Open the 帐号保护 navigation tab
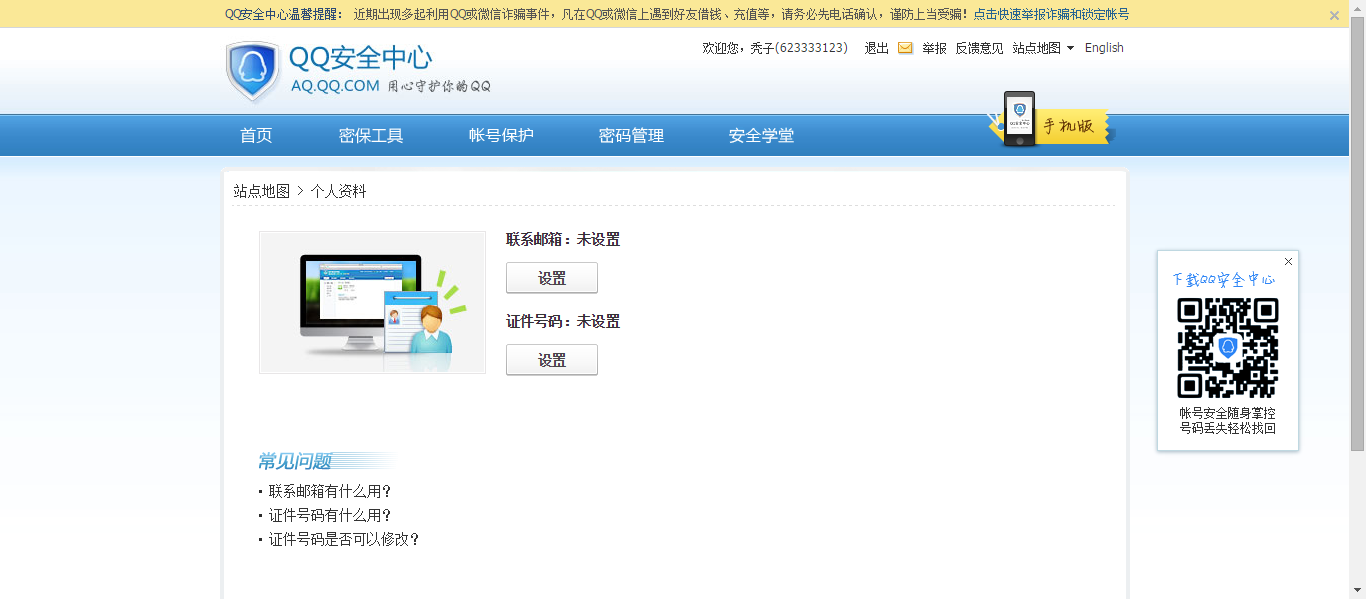The width and height of the screenshot is (1366, 599). [501, 136]
